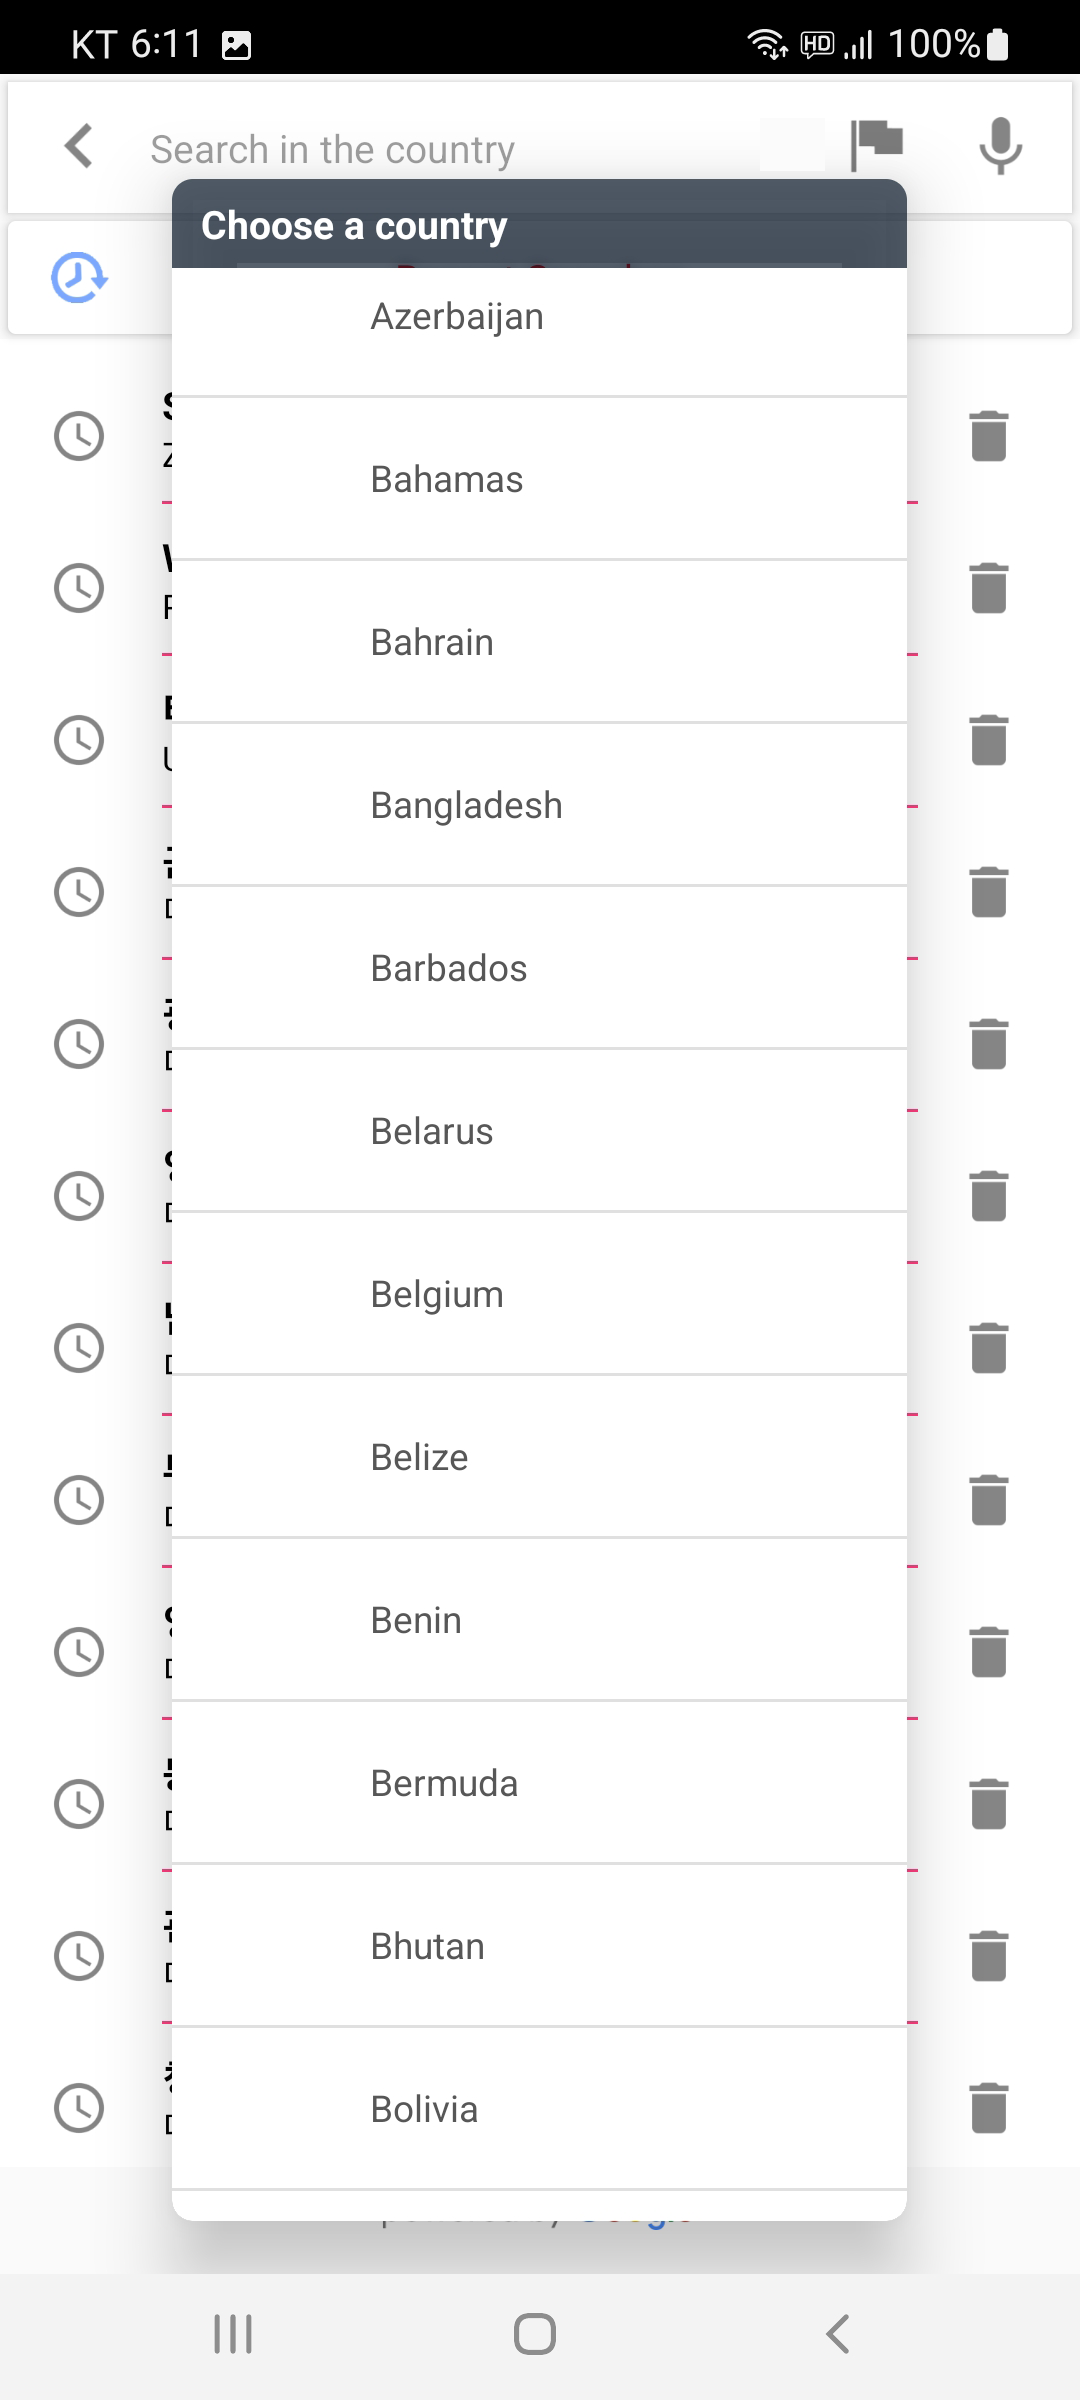Viewport: 1080px width, 2400px height.
Task: Tap the Android home button
Action: pyautogui.click(x=535, y=2334)
